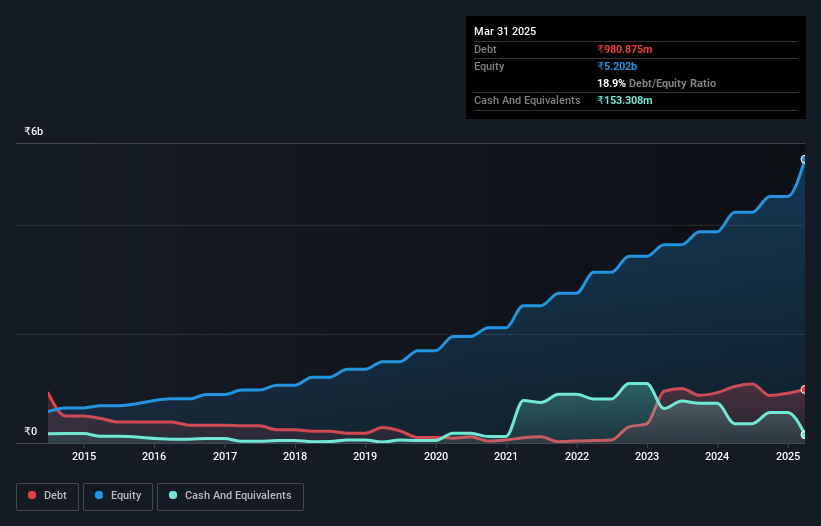
Task: Click the ₹980.875m debt value
Action: pyautogui.click(x=625, y=49)
